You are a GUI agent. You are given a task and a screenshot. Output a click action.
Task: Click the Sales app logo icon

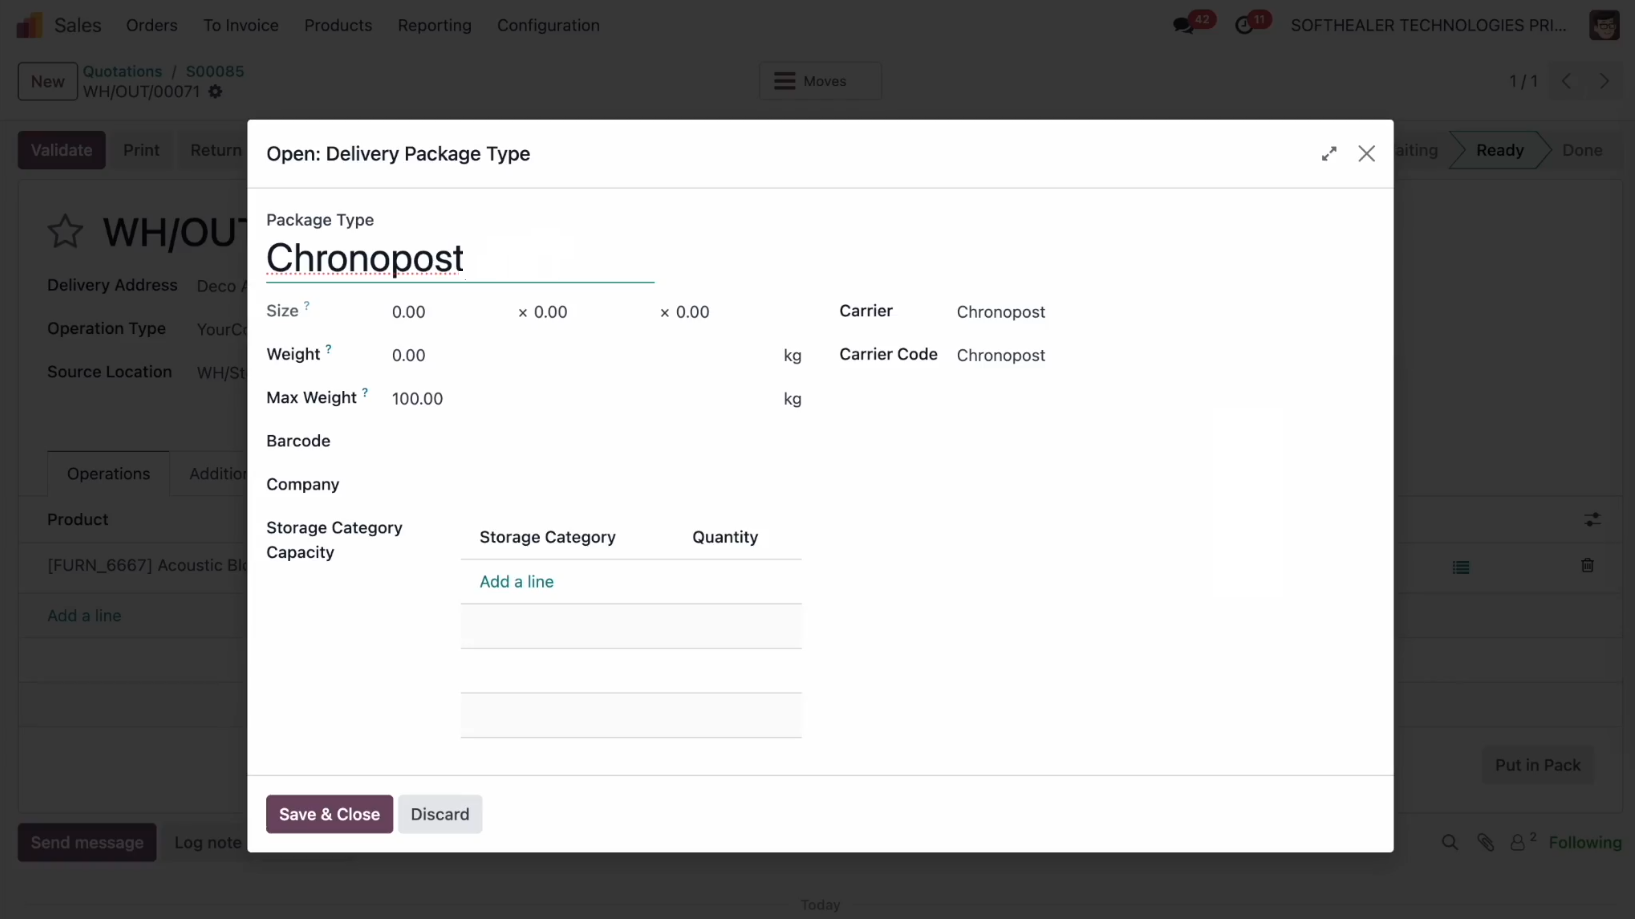(30, 25)
